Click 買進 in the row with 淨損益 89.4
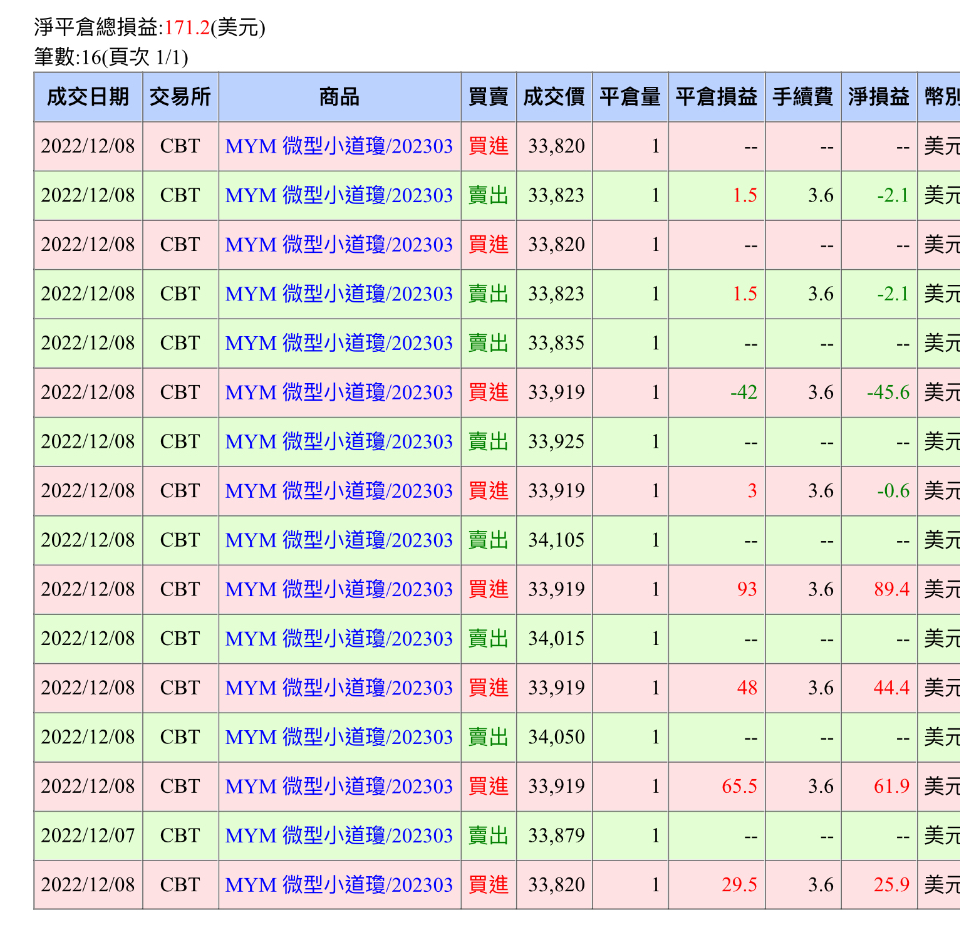Screen dimensions: 960x928 [x=488, y=589]
